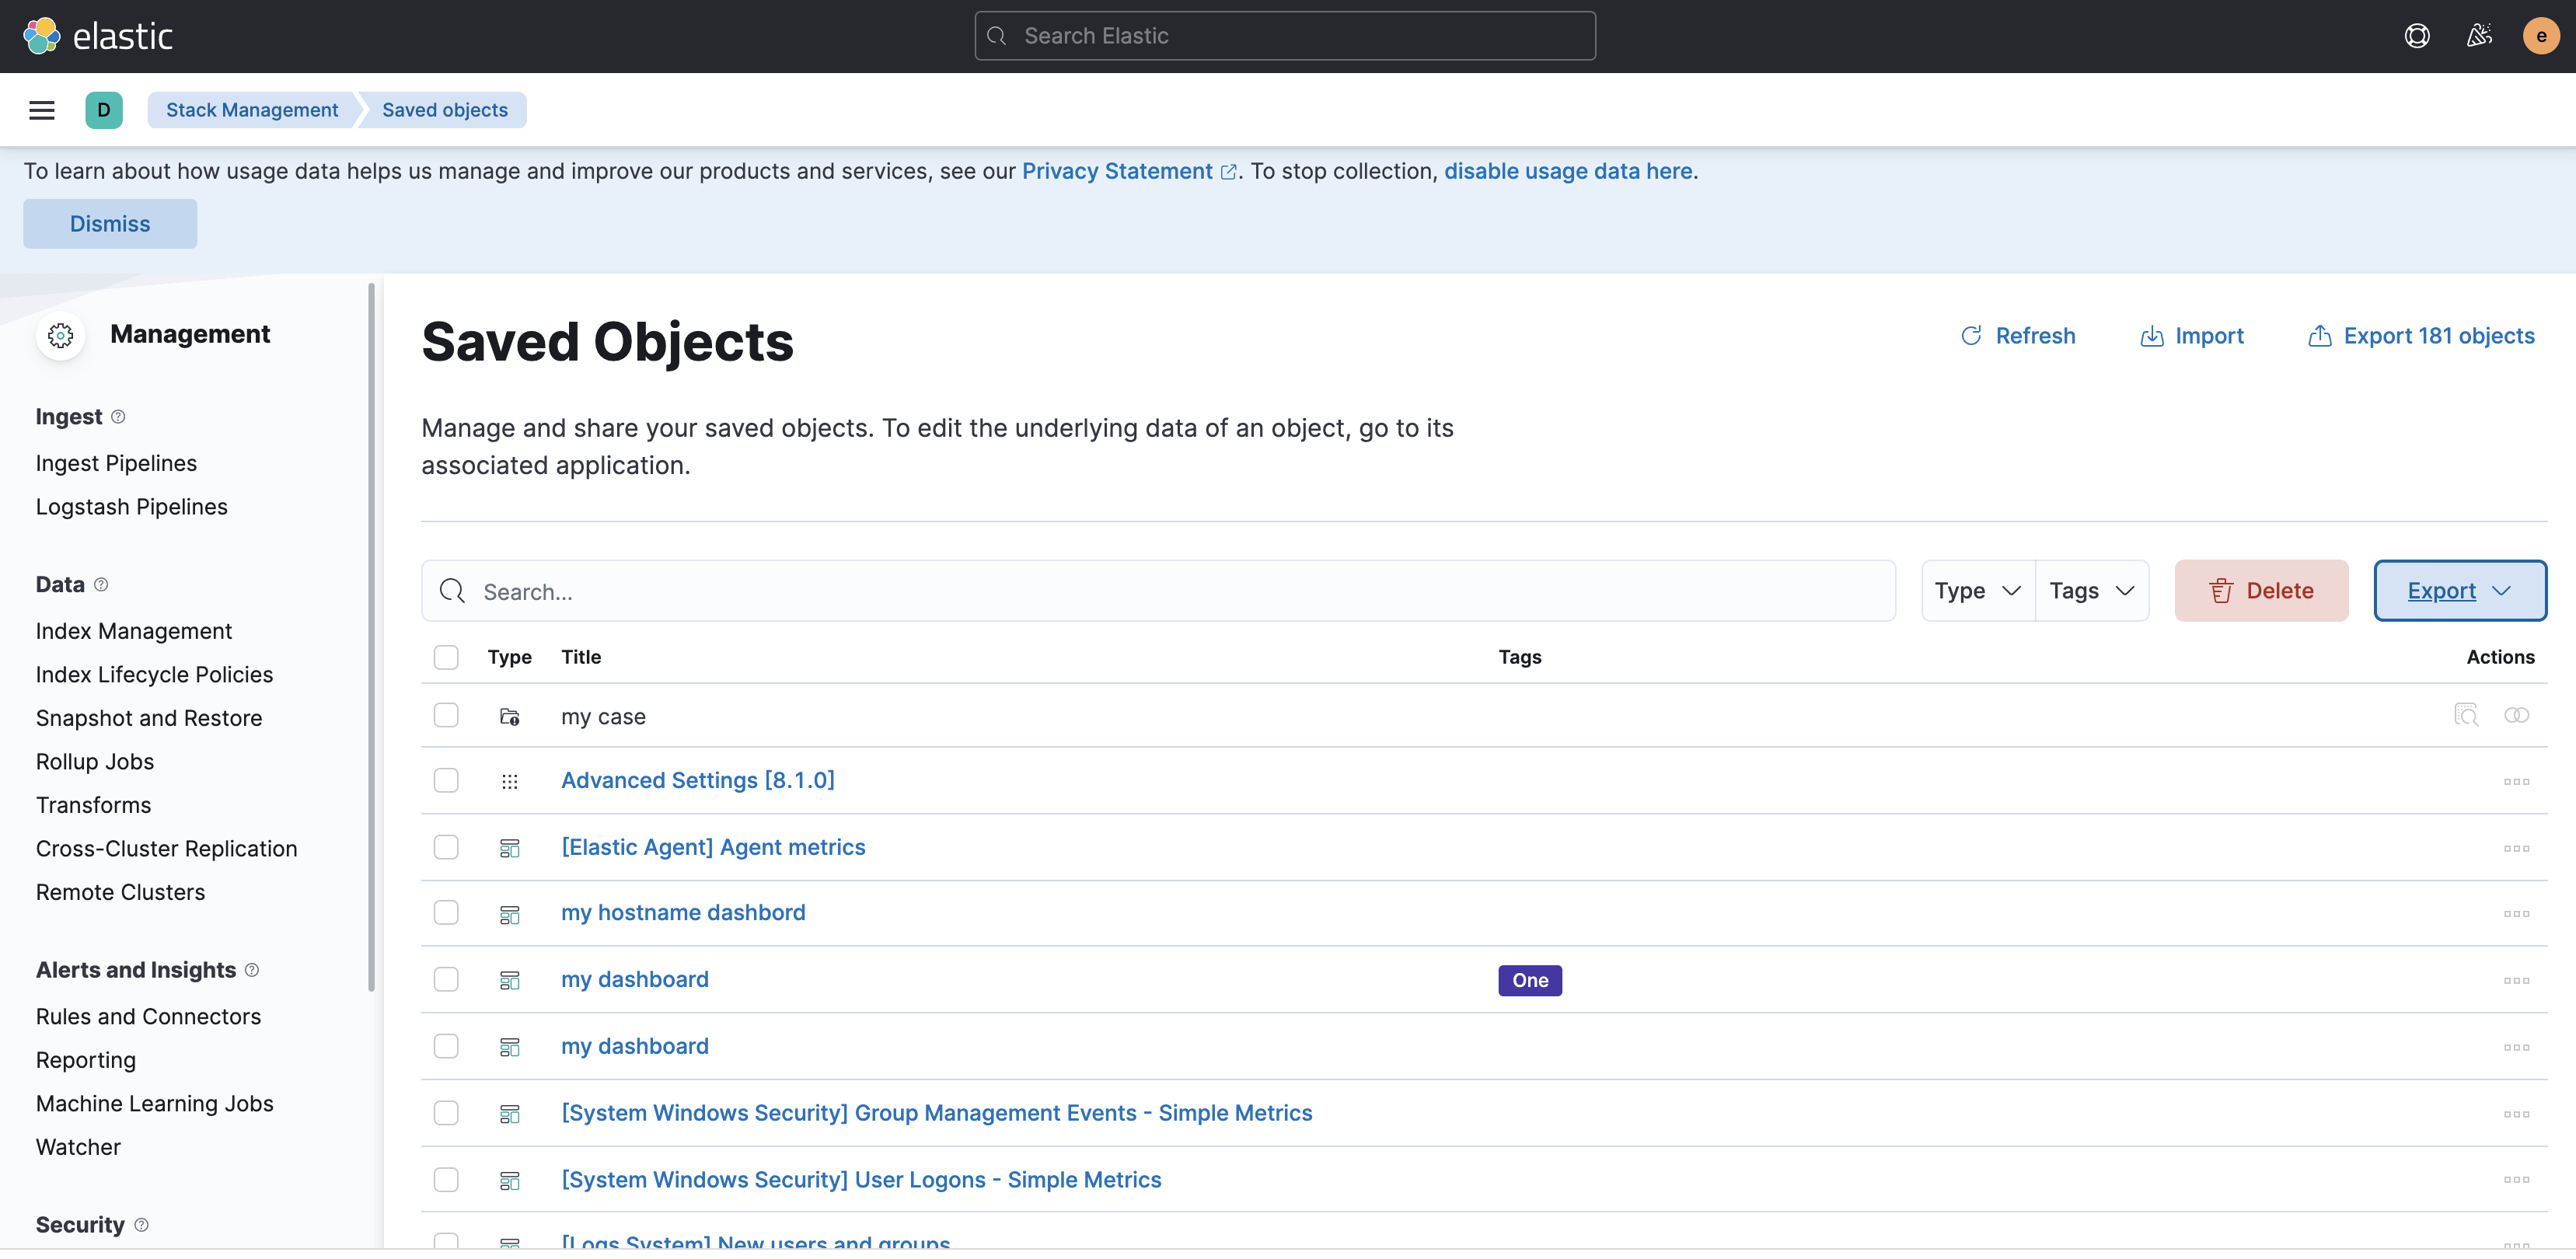The image size is (2576, 1259).
Task: Click the user avatar labeled e
Action: pyautogui.click(x=2540, y=35)
